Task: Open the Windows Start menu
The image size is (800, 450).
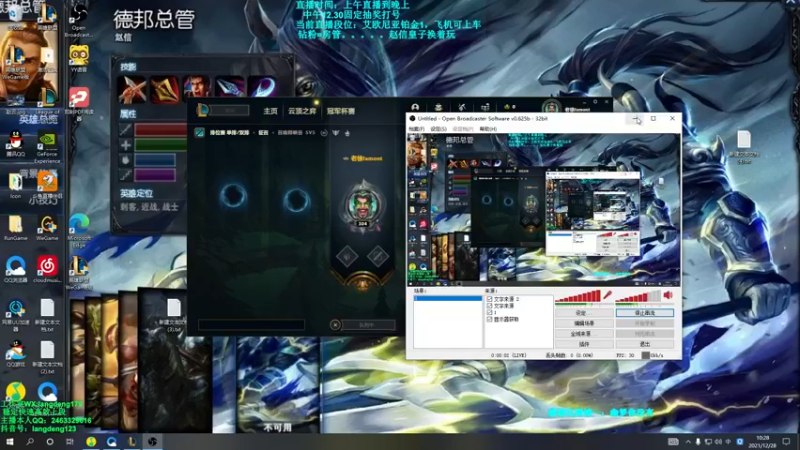Action: 9,441
